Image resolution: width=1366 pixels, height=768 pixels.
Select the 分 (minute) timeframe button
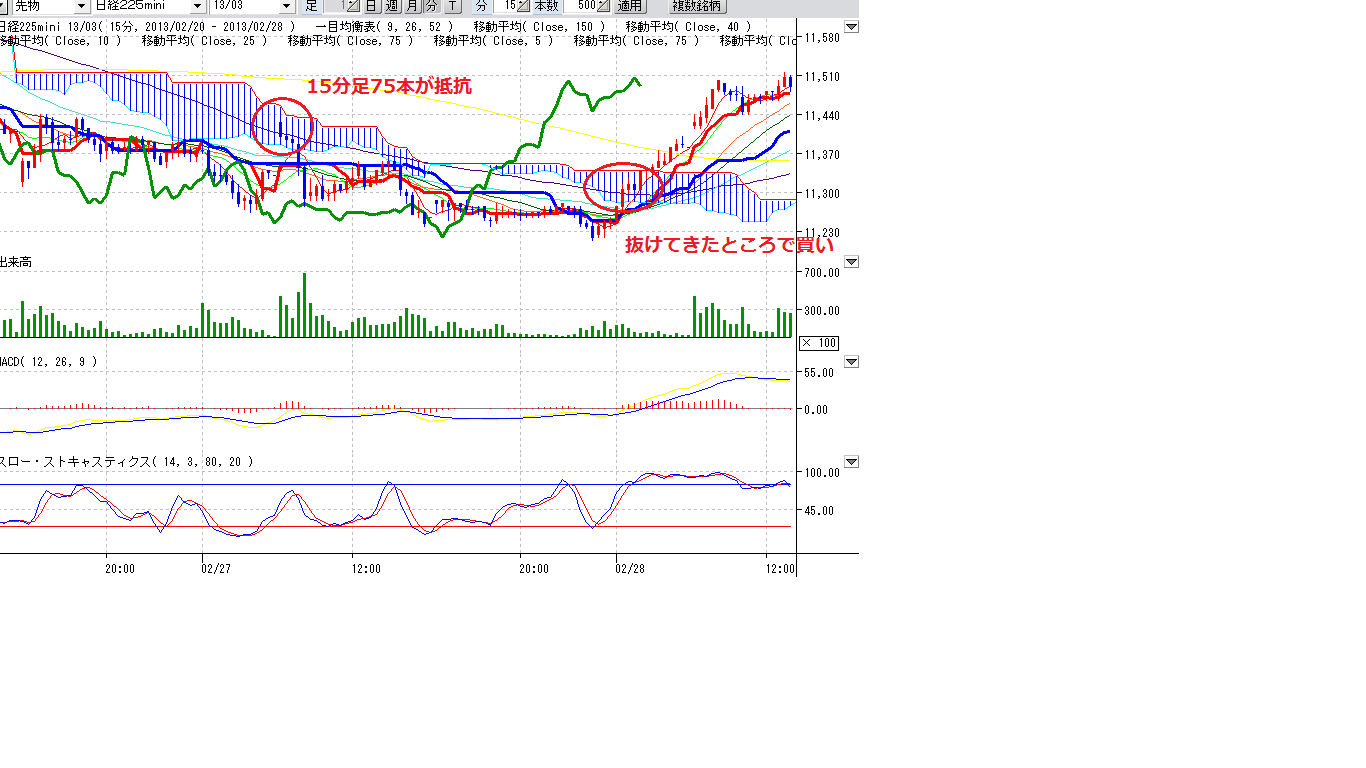pyautogui.click(x=431, y=6)
